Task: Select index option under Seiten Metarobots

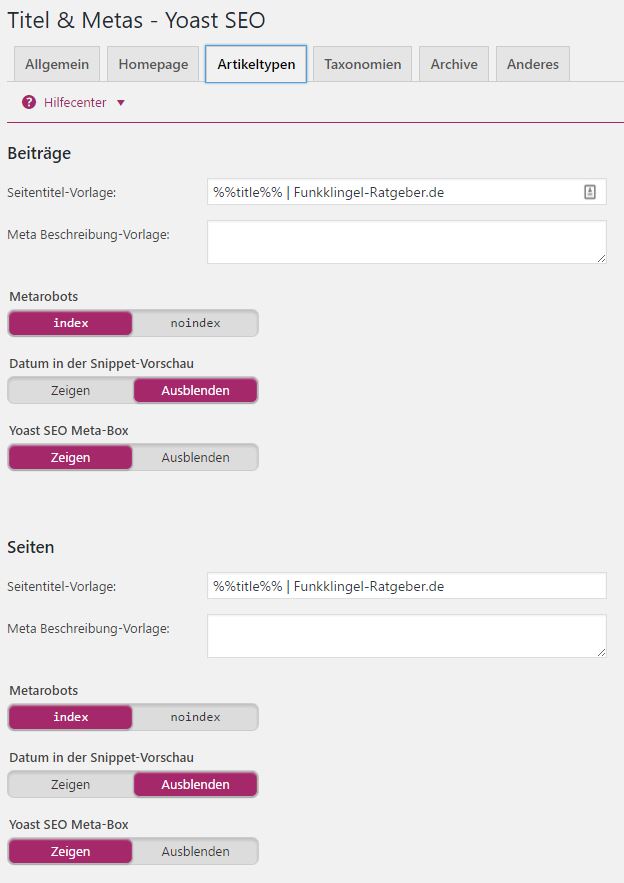Action: pos(70,717)
